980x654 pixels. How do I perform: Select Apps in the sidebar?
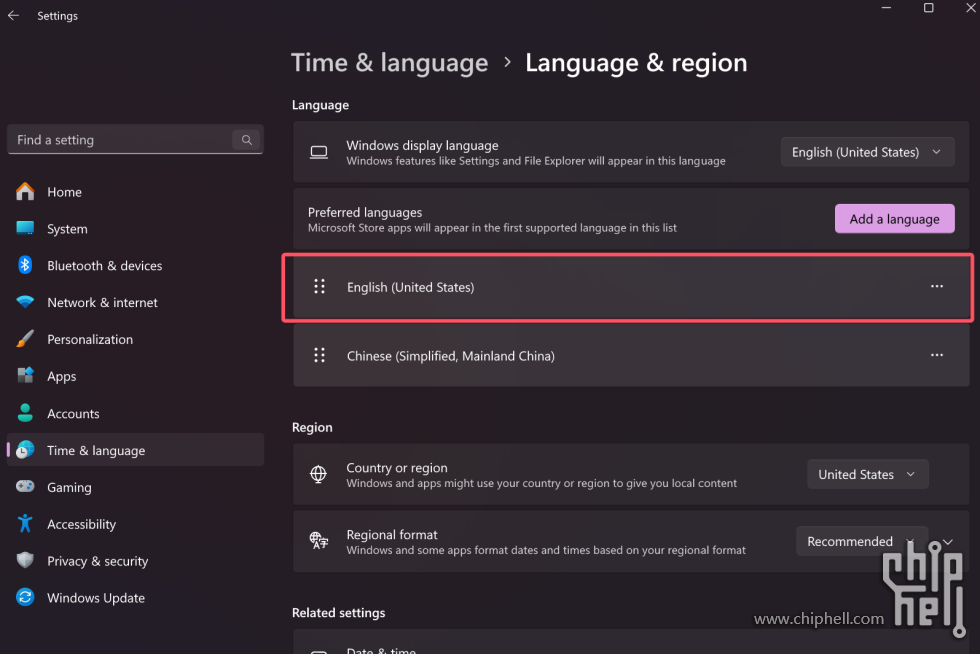point(135,376)
